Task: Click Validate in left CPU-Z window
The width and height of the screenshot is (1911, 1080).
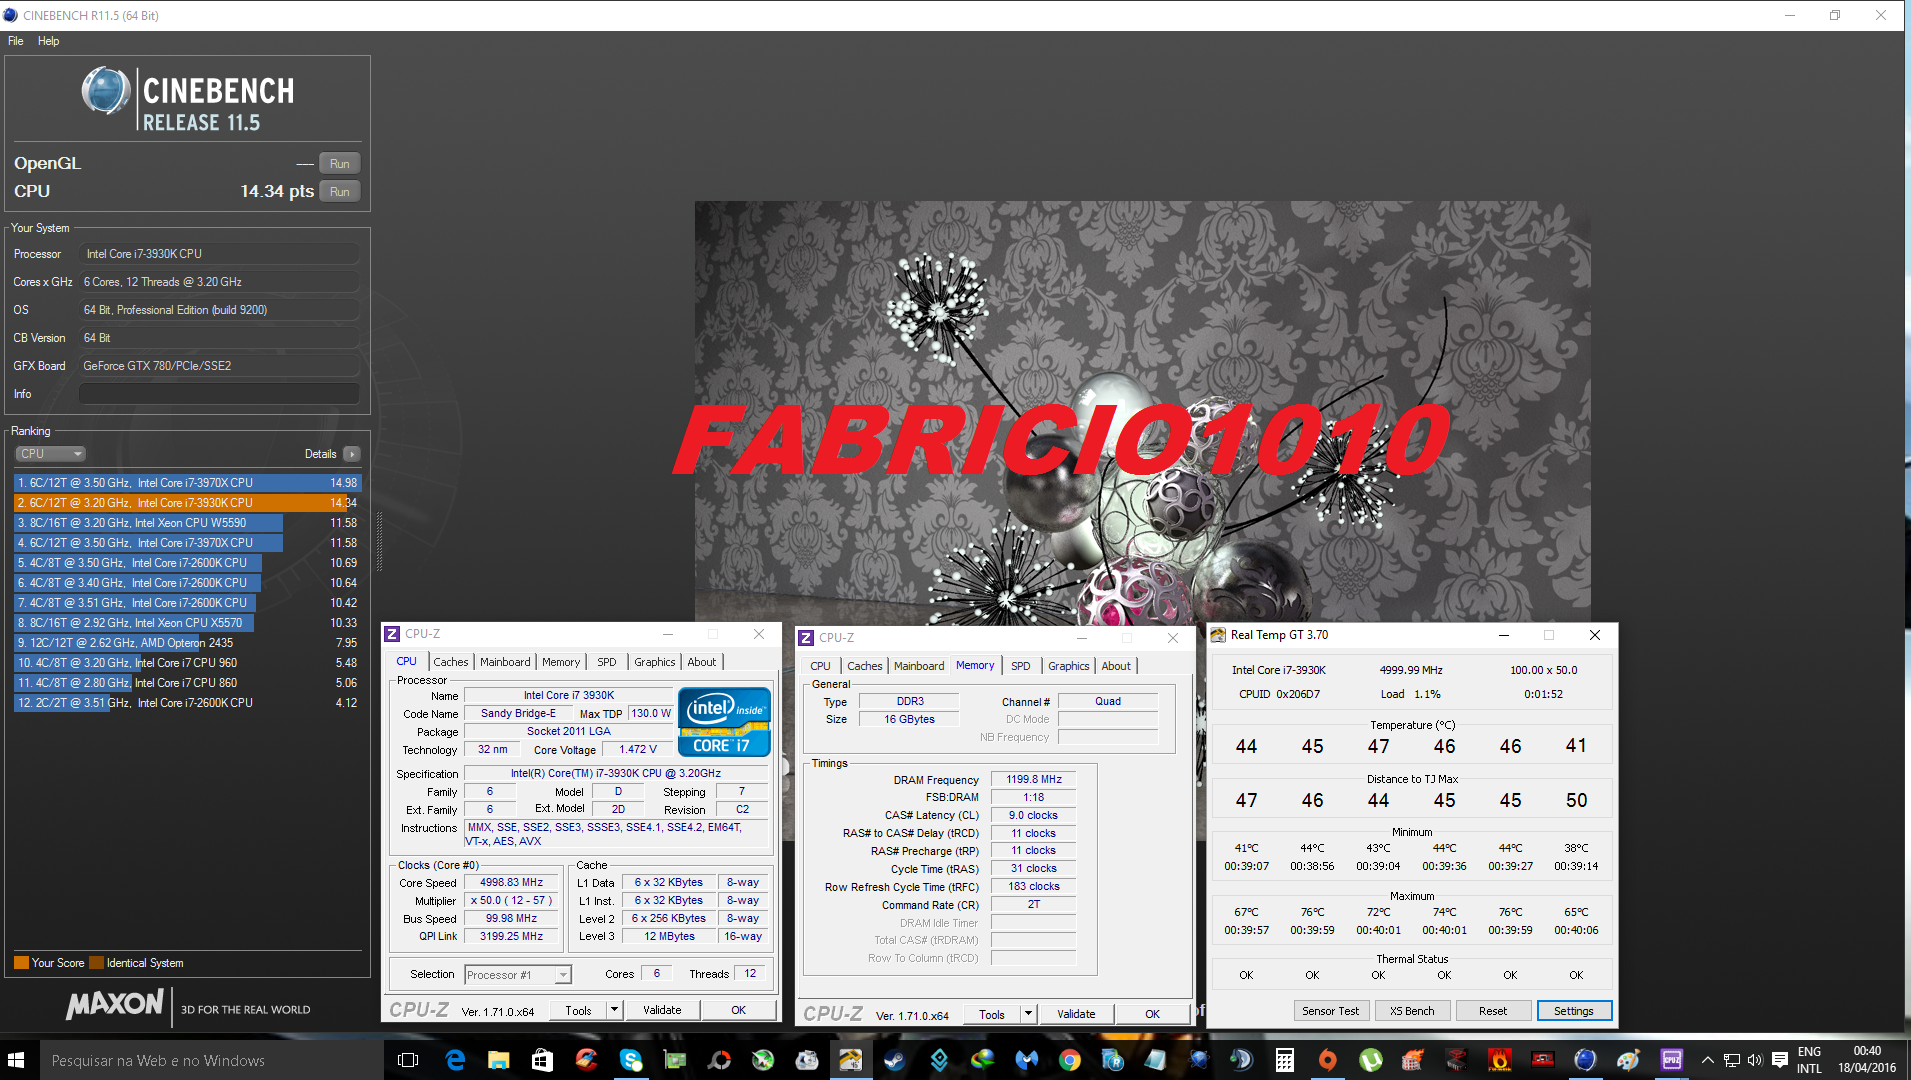Action: click(662, 1011)
